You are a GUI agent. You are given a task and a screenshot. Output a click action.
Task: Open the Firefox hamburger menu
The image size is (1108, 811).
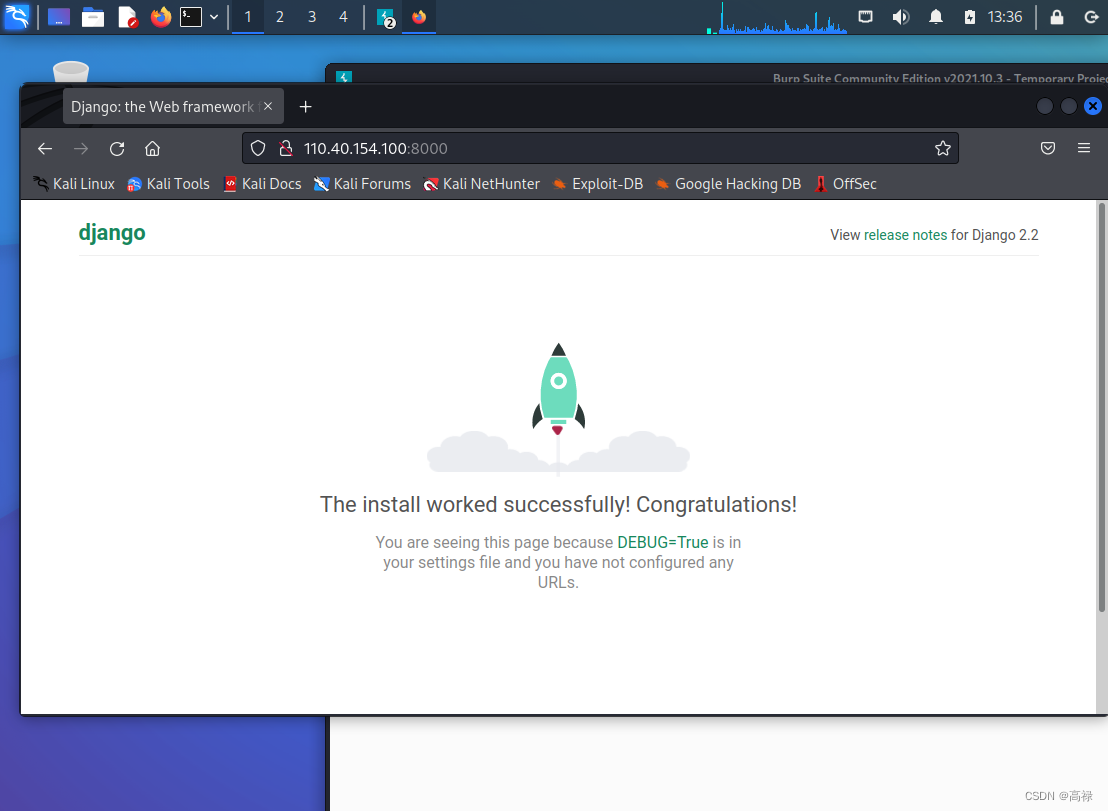1084,148
